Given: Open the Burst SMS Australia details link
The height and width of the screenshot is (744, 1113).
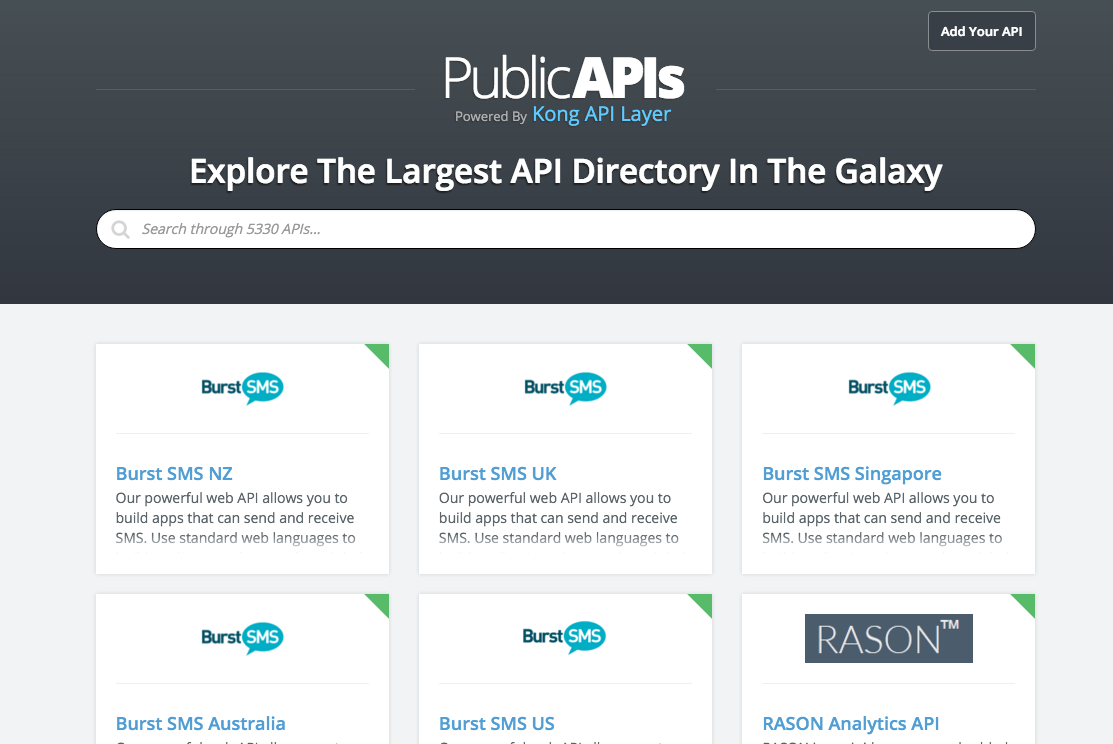Looking at the screenshot, I should [x=200, y=723].
